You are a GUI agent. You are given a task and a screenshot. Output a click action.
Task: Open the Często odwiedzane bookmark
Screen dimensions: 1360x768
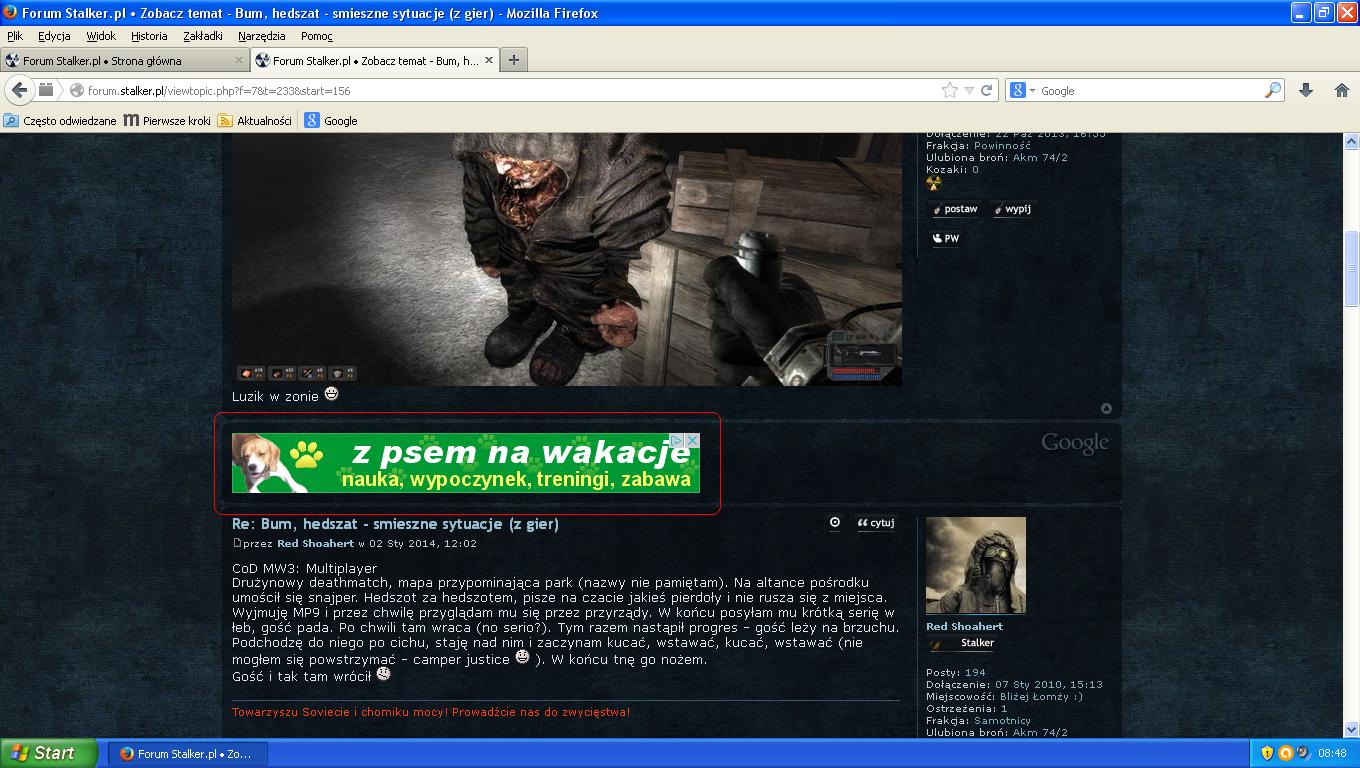[60, 120]
